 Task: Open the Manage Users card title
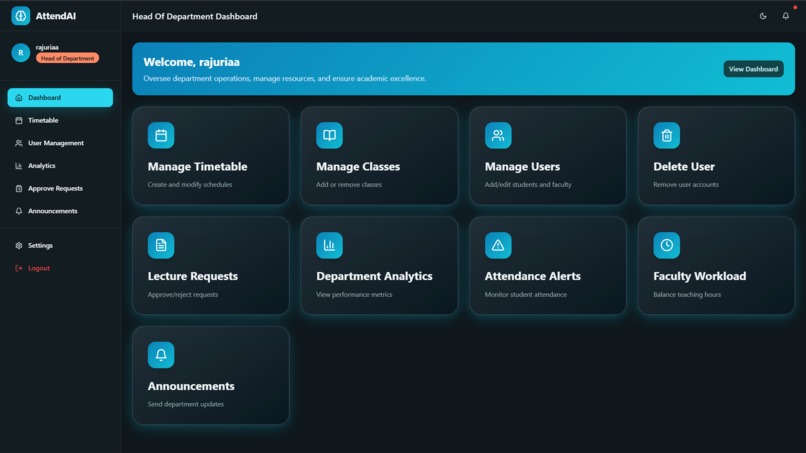click(522, 167)
